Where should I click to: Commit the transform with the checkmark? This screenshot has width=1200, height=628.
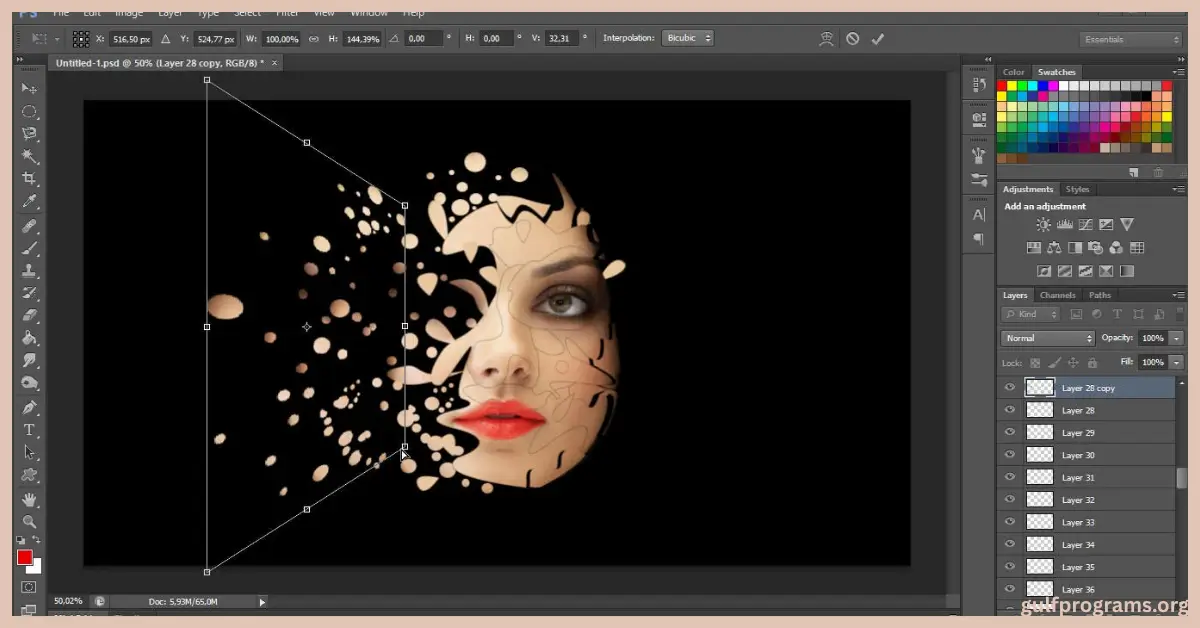pyautogui.click(x=878, y=39)
